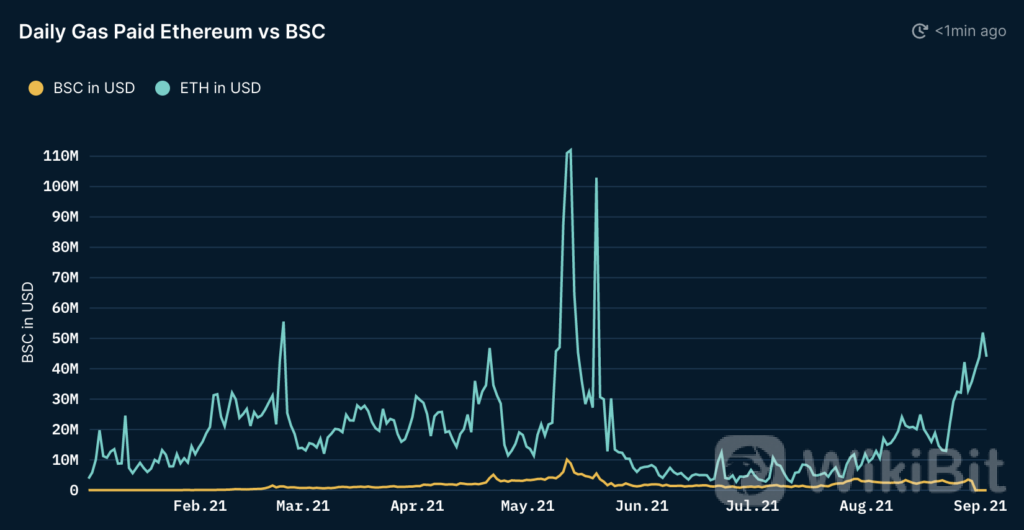Click the Aug.21 x-axis label
The height and width of the screenshot is (530, 1024).
pyautogui.click(x=866, y=507)
